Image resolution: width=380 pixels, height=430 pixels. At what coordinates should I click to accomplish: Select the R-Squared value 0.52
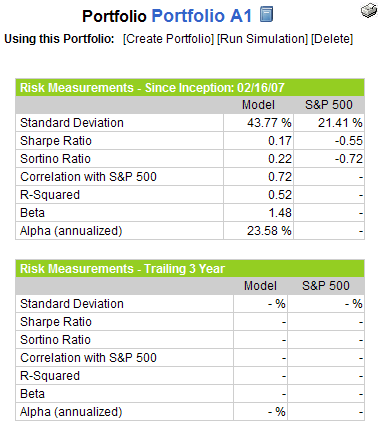pyautogui.click(x=280, y=195)
